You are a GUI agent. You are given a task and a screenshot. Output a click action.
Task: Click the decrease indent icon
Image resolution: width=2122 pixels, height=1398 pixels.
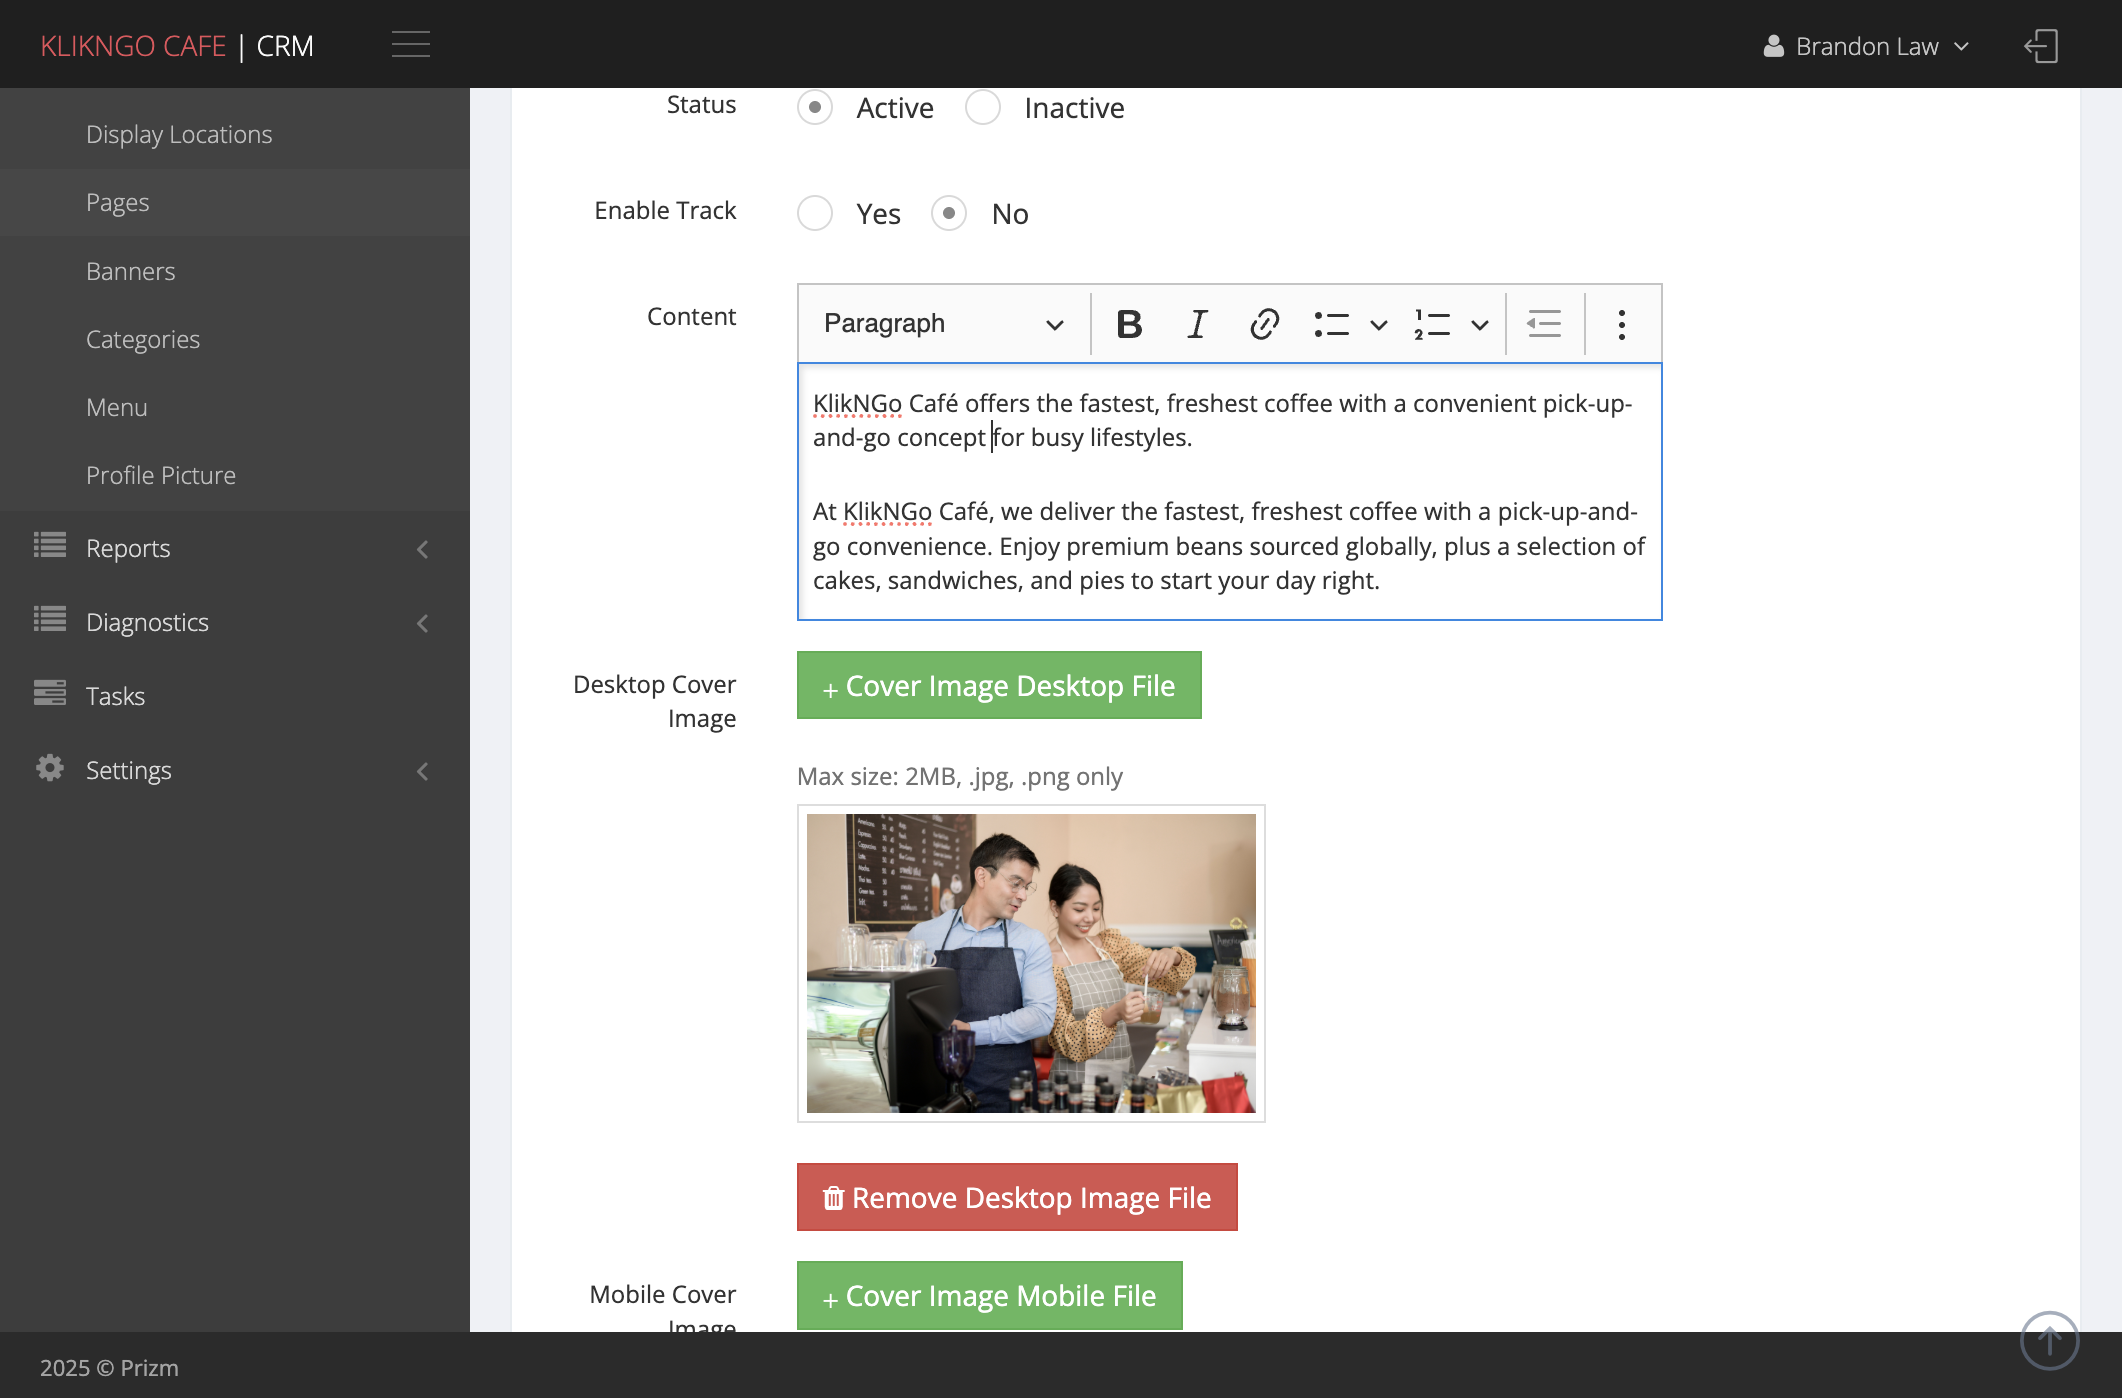[1544, 324]
